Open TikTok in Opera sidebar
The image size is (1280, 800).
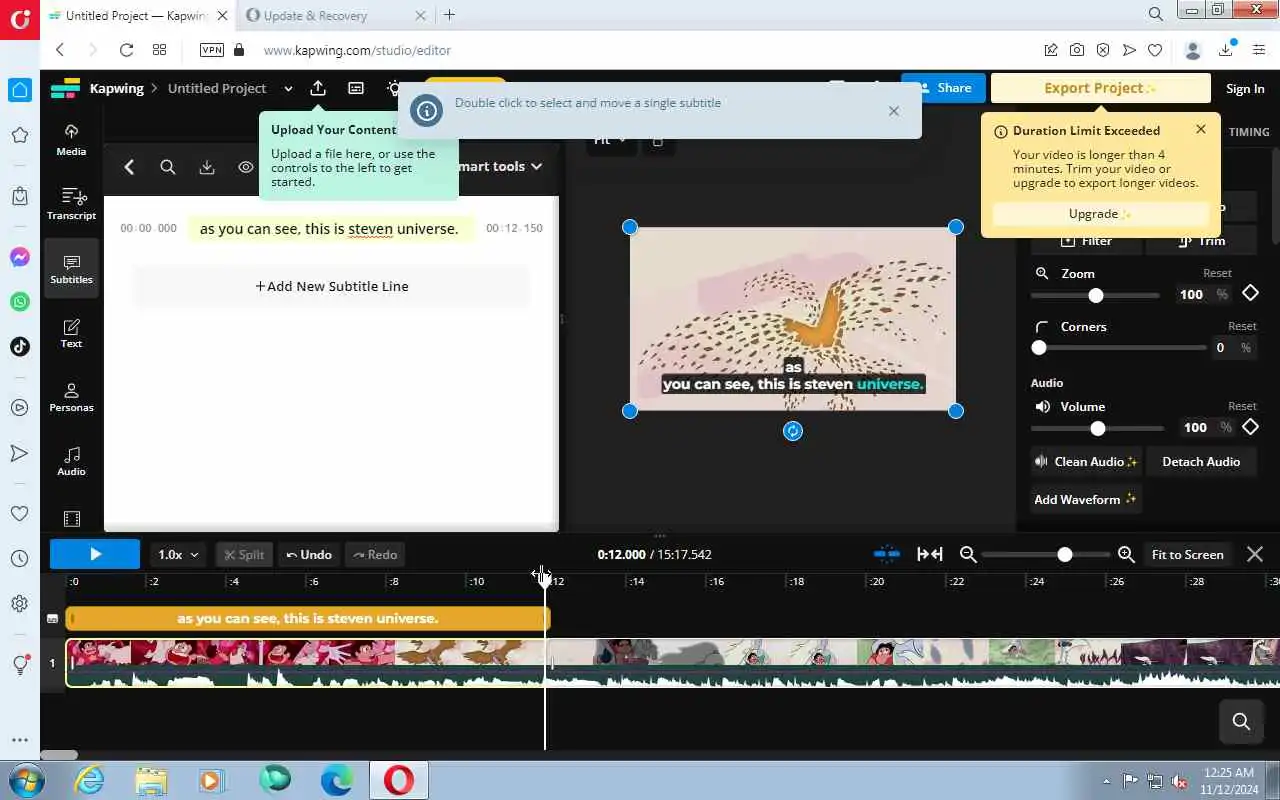point(19,347)
